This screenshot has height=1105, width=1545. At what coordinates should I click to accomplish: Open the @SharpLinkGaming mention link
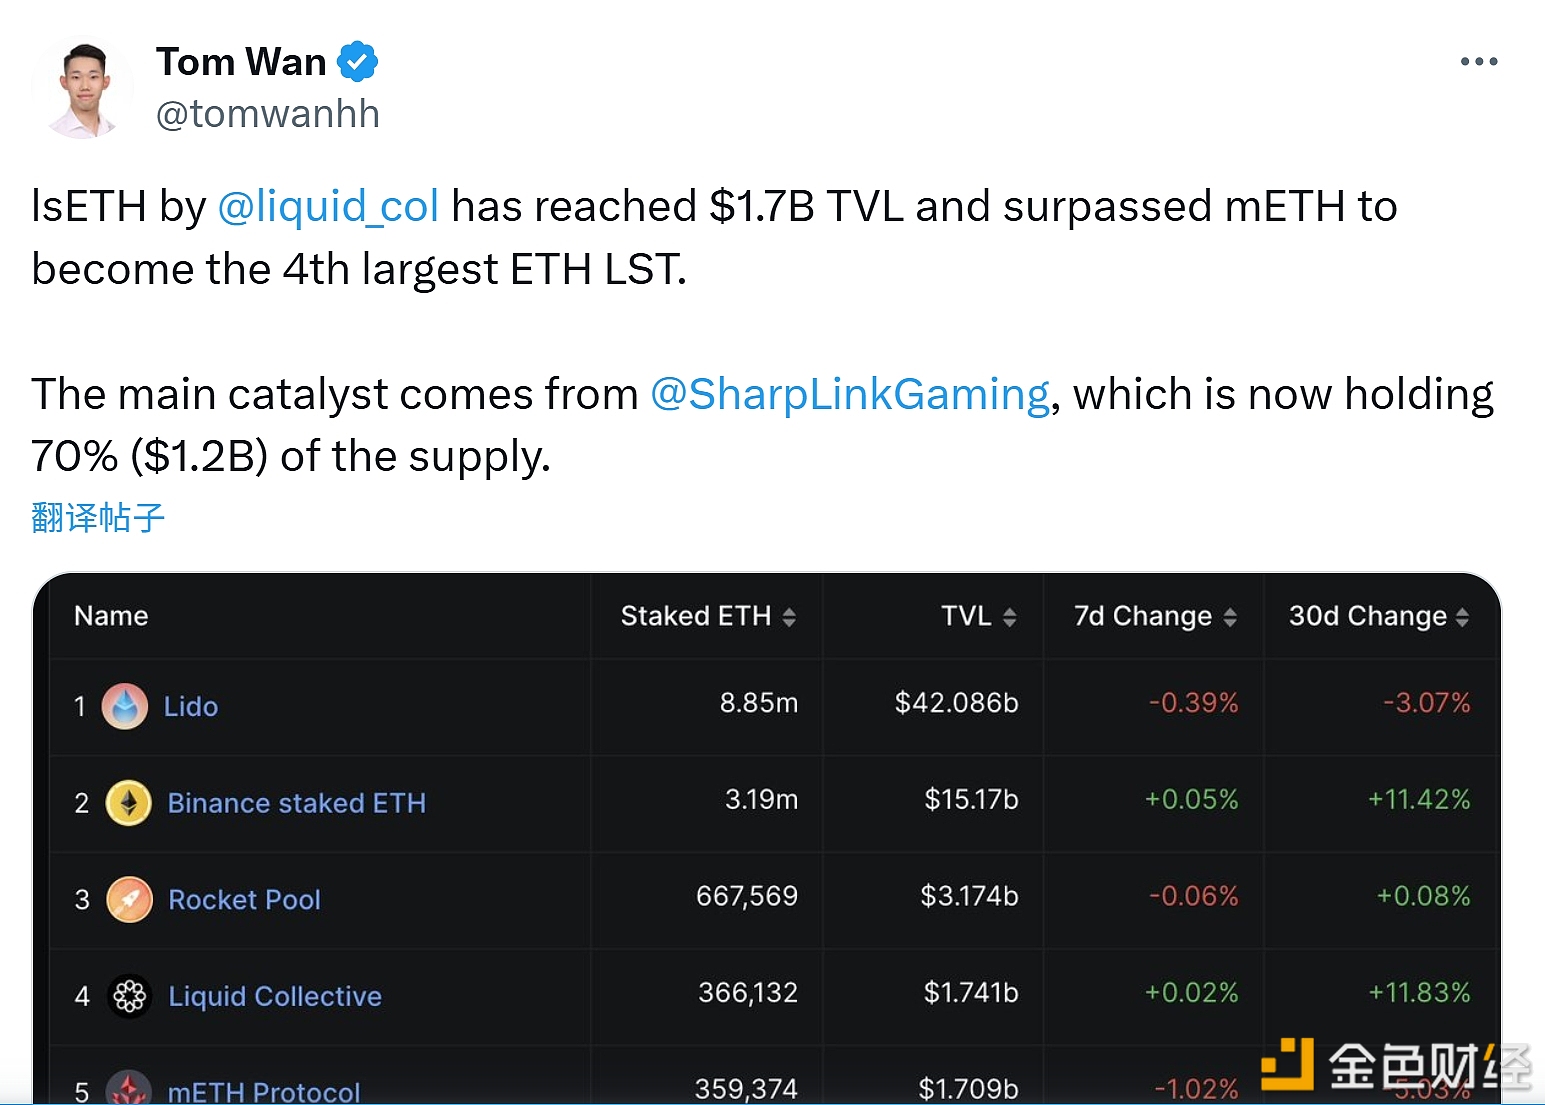850,394
